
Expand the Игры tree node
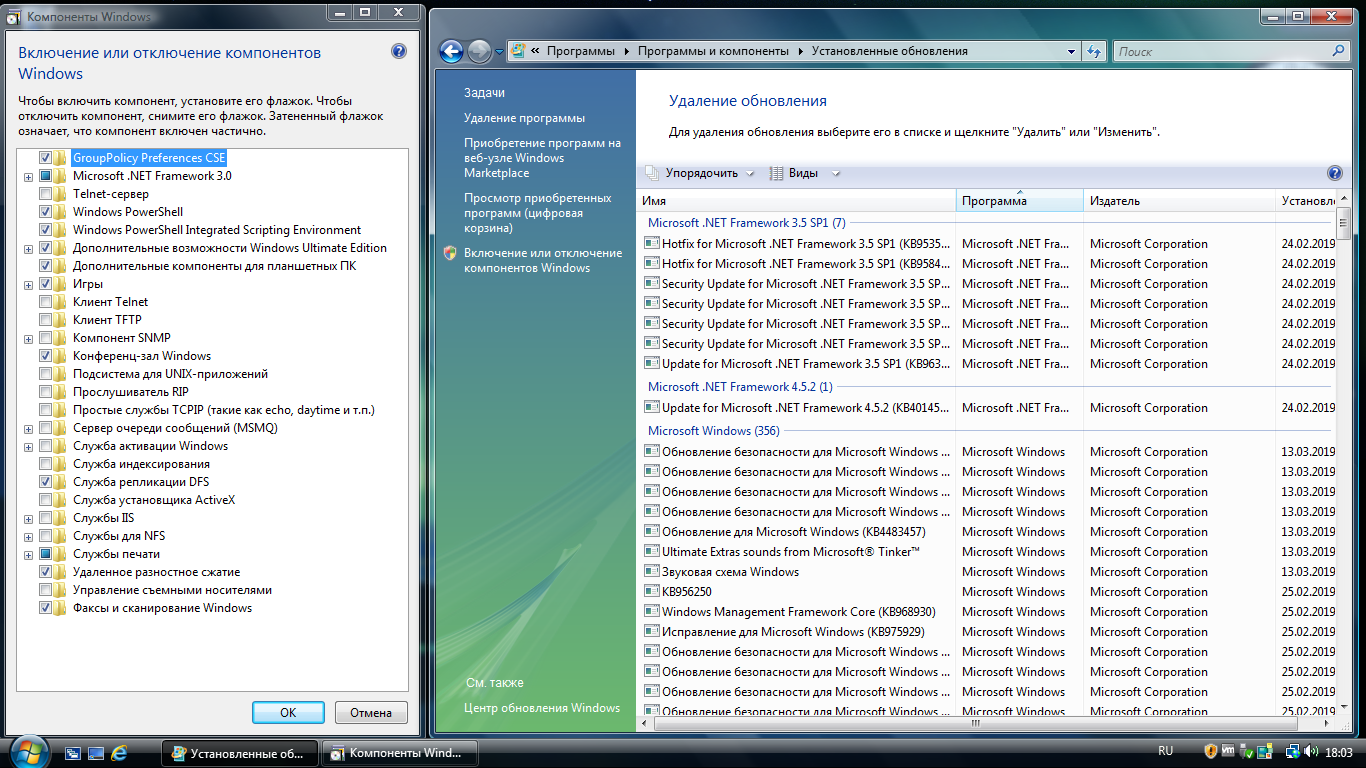point(29,284)
